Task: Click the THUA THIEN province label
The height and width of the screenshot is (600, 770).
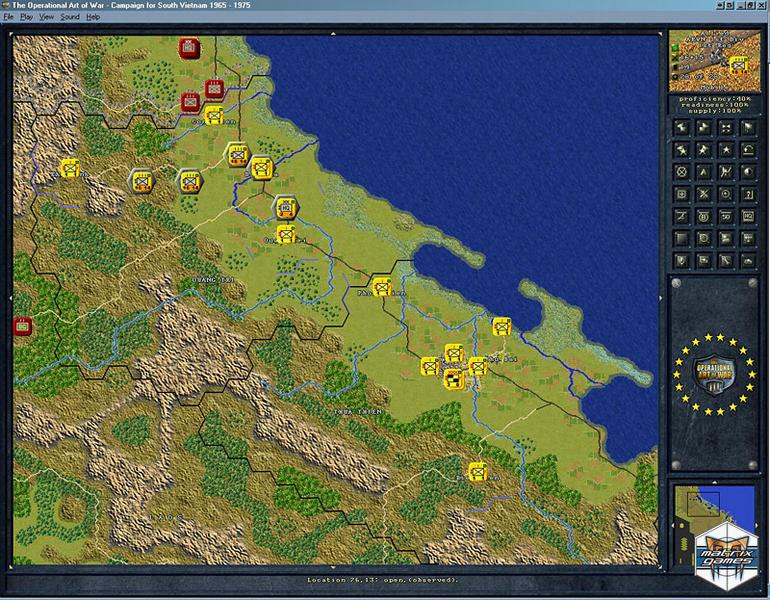Action: coord(358,411)
